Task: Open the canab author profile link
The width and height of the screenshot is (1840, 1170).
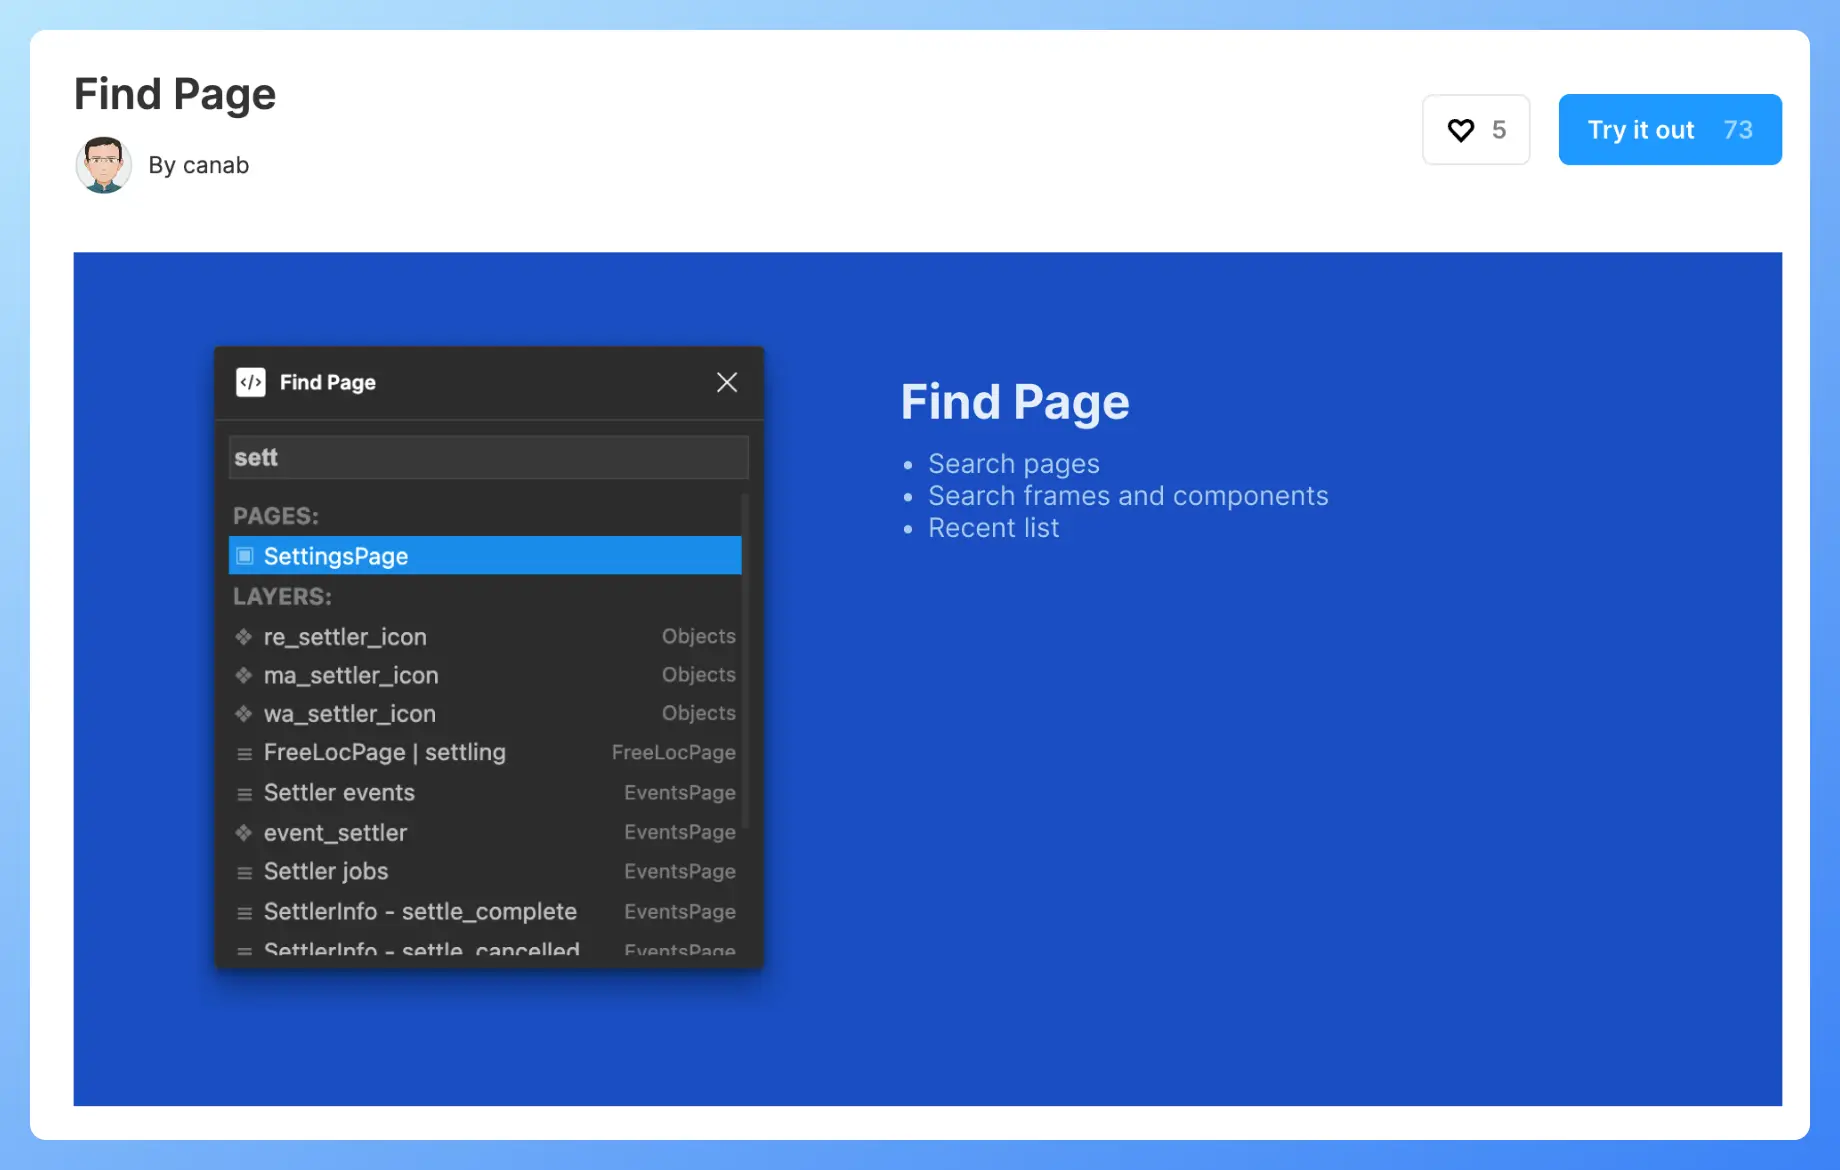Action: [198, 165]
